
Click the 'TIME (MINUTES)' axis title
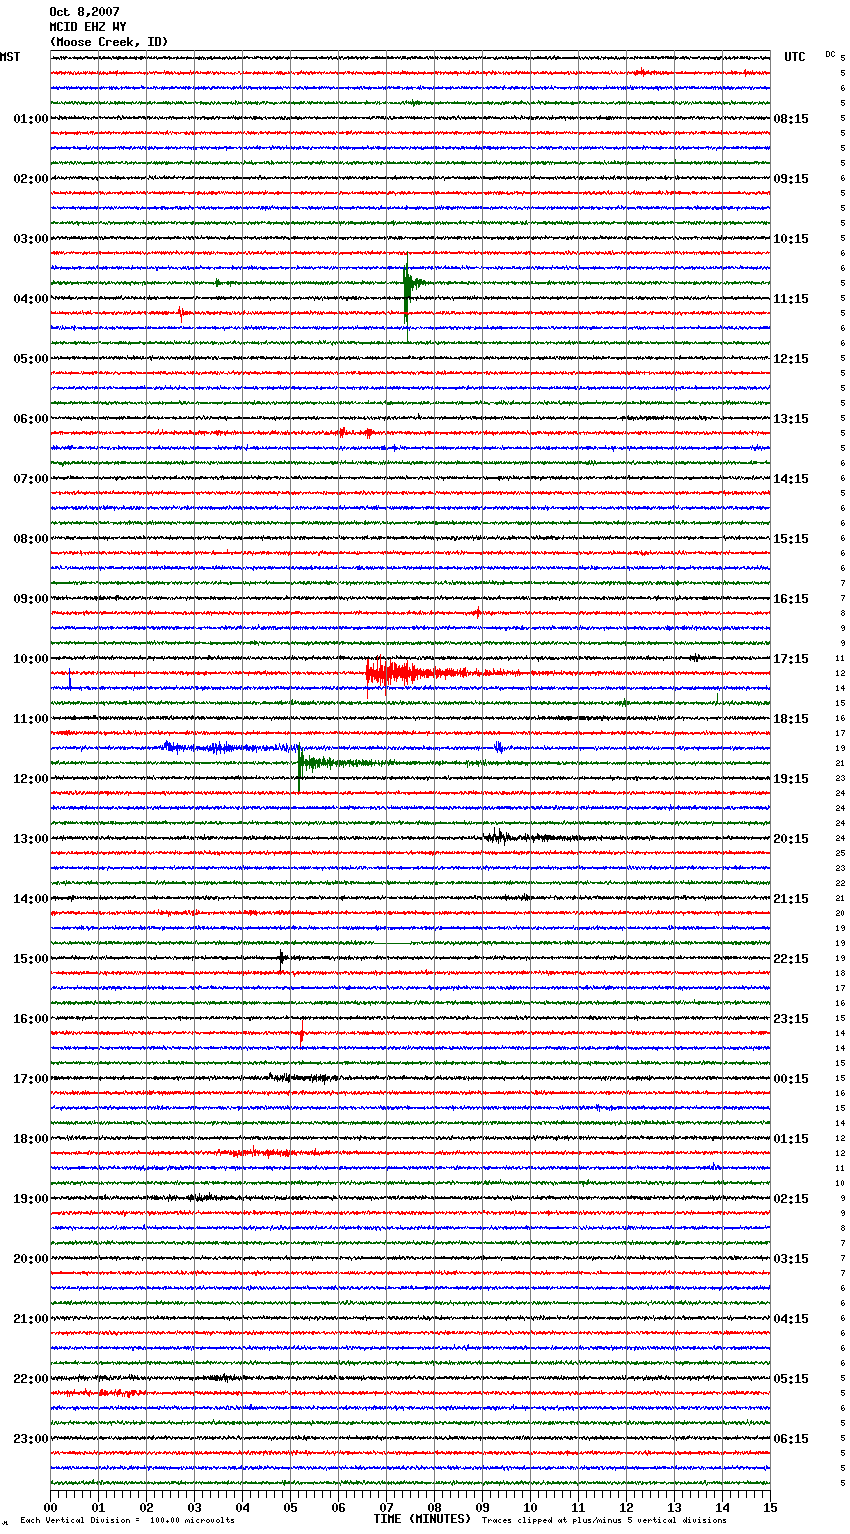tap(422, 1519)
